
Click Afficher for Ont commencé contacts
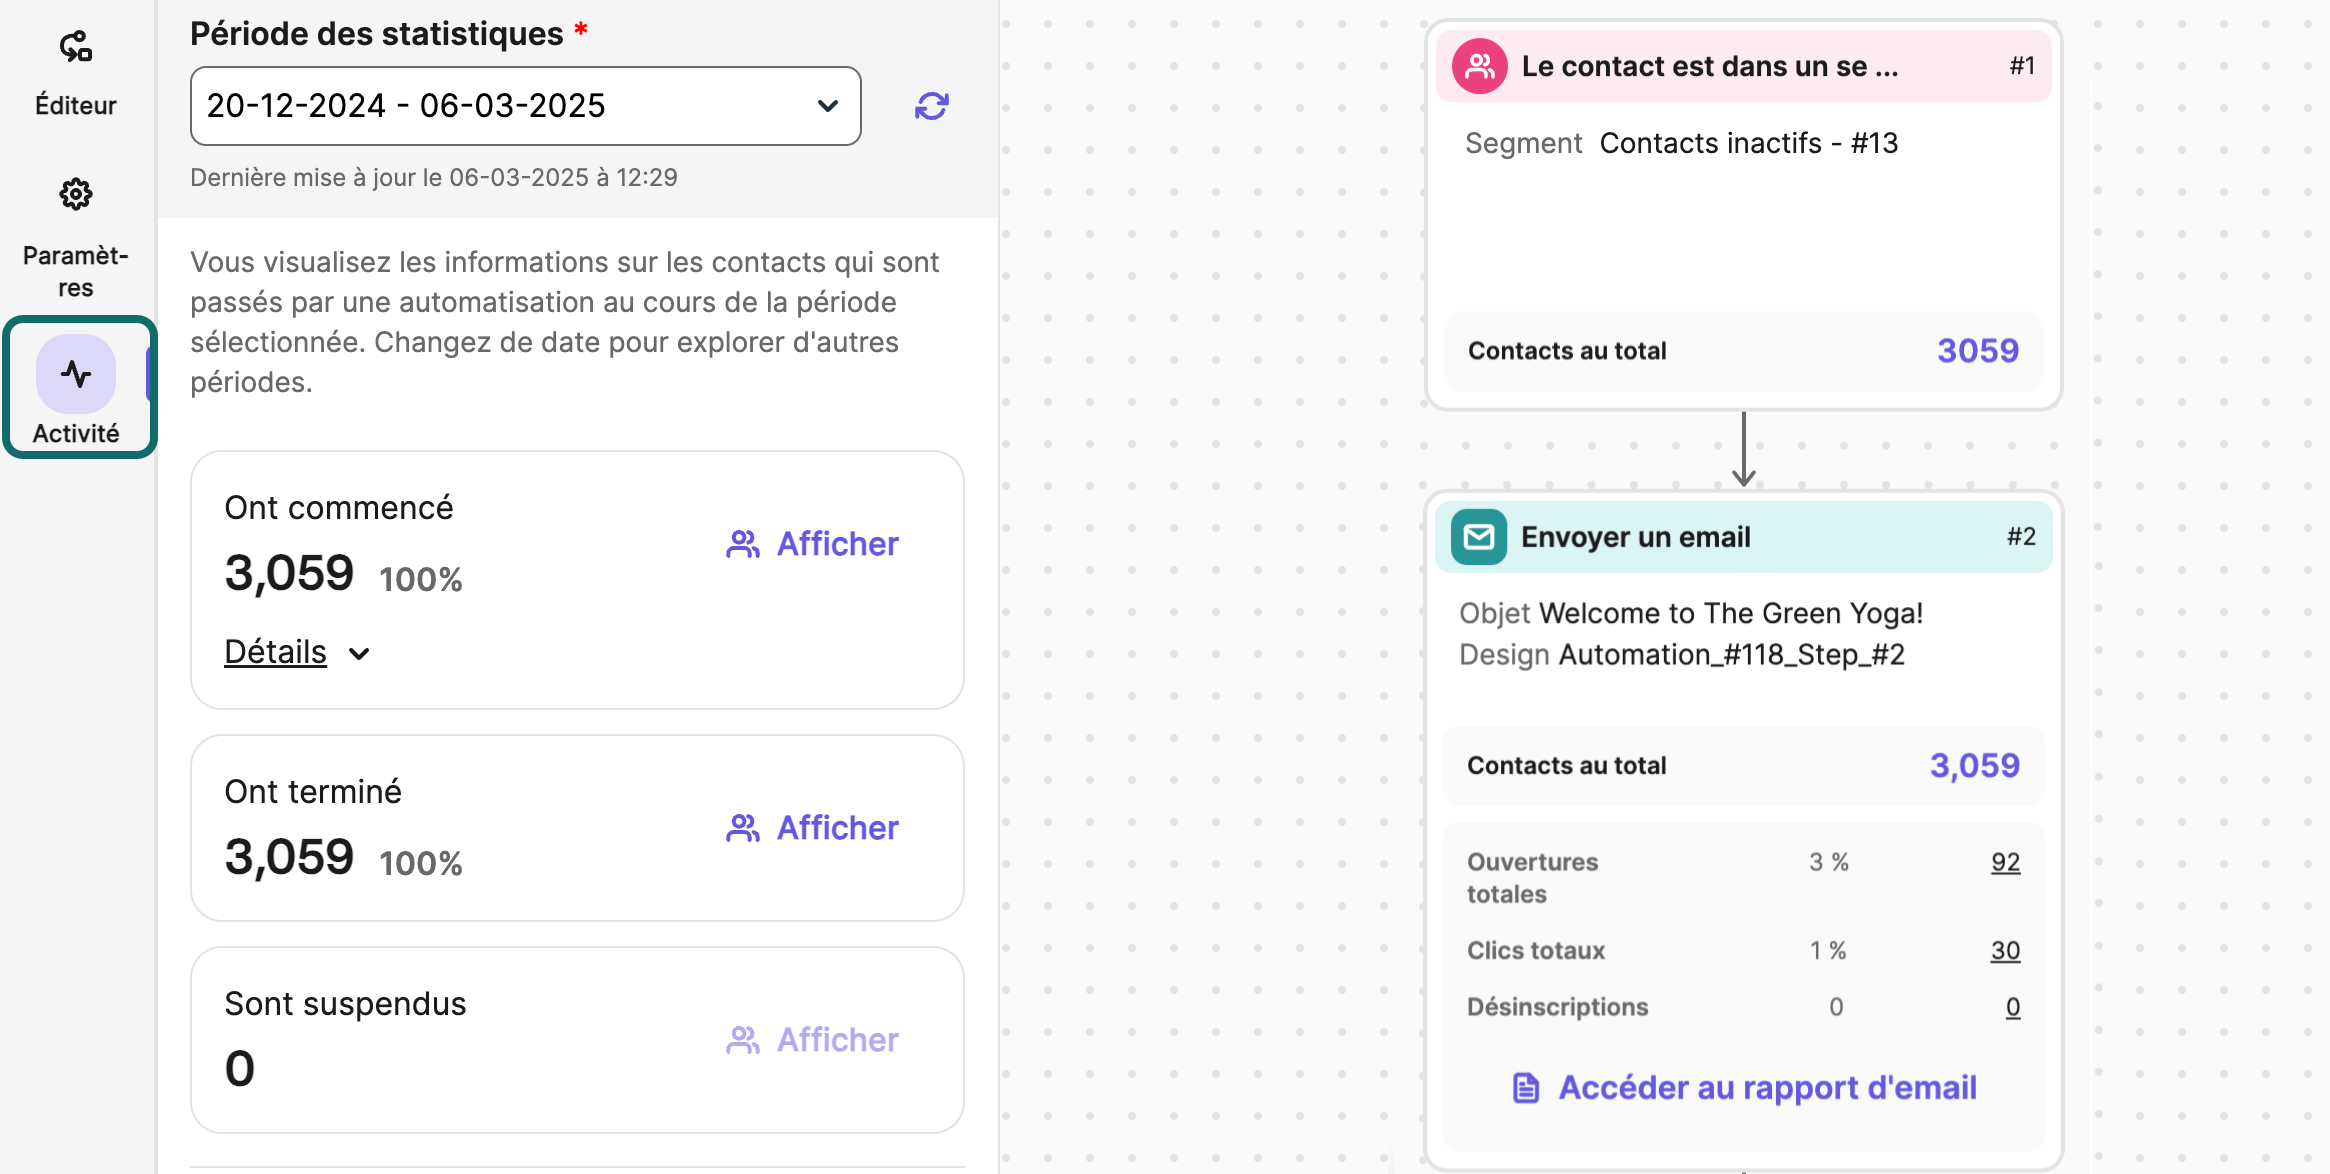click(812, 544)
